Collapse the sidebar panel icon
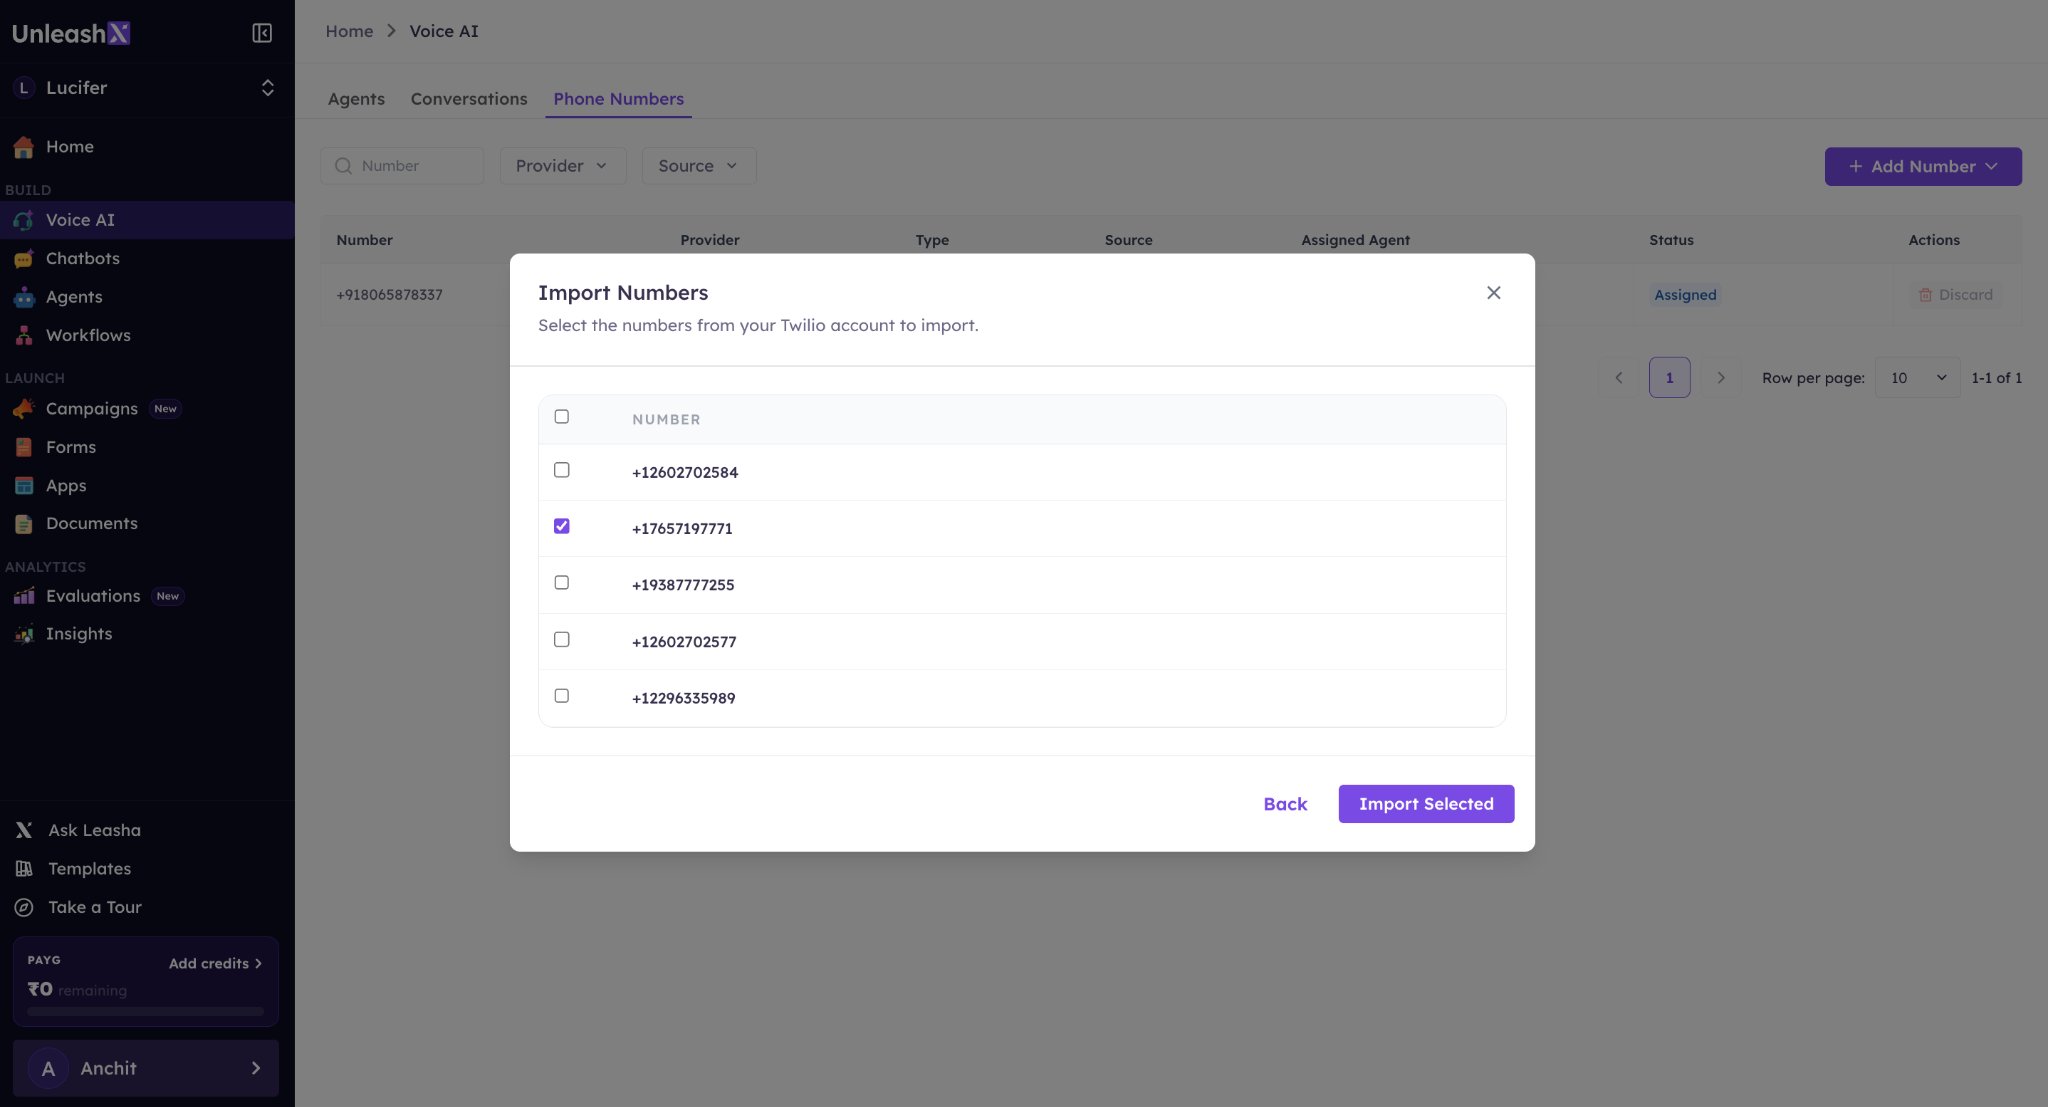 (x=262, y=33)
